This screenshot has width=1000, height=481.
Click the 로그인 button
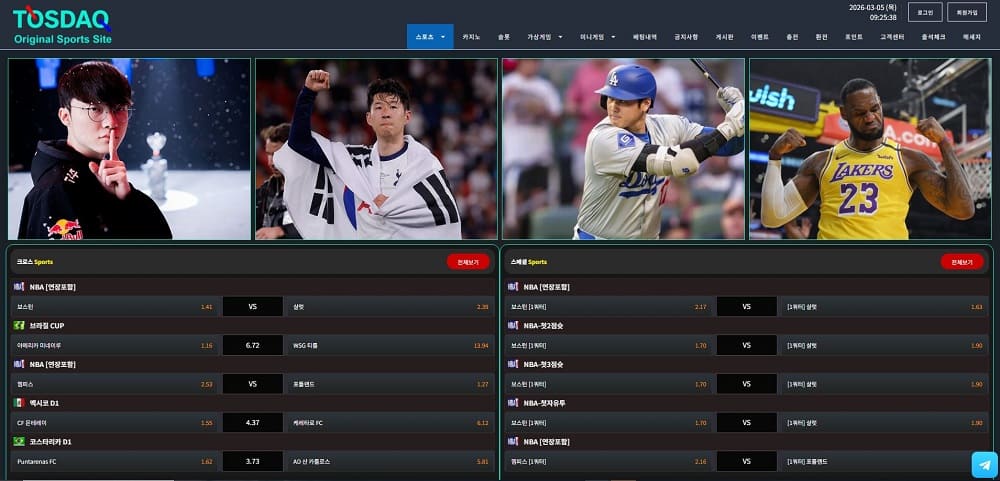925,13
